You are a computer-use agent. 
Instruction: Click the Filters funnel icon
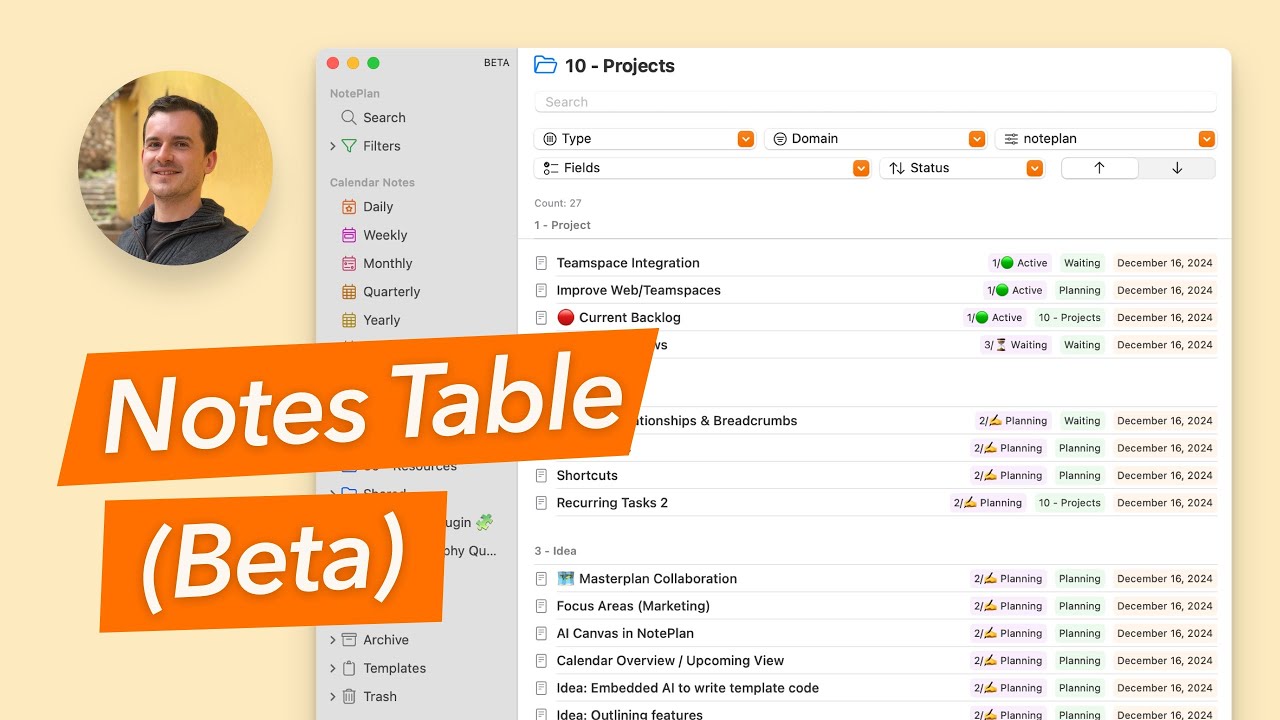[348, 146]
